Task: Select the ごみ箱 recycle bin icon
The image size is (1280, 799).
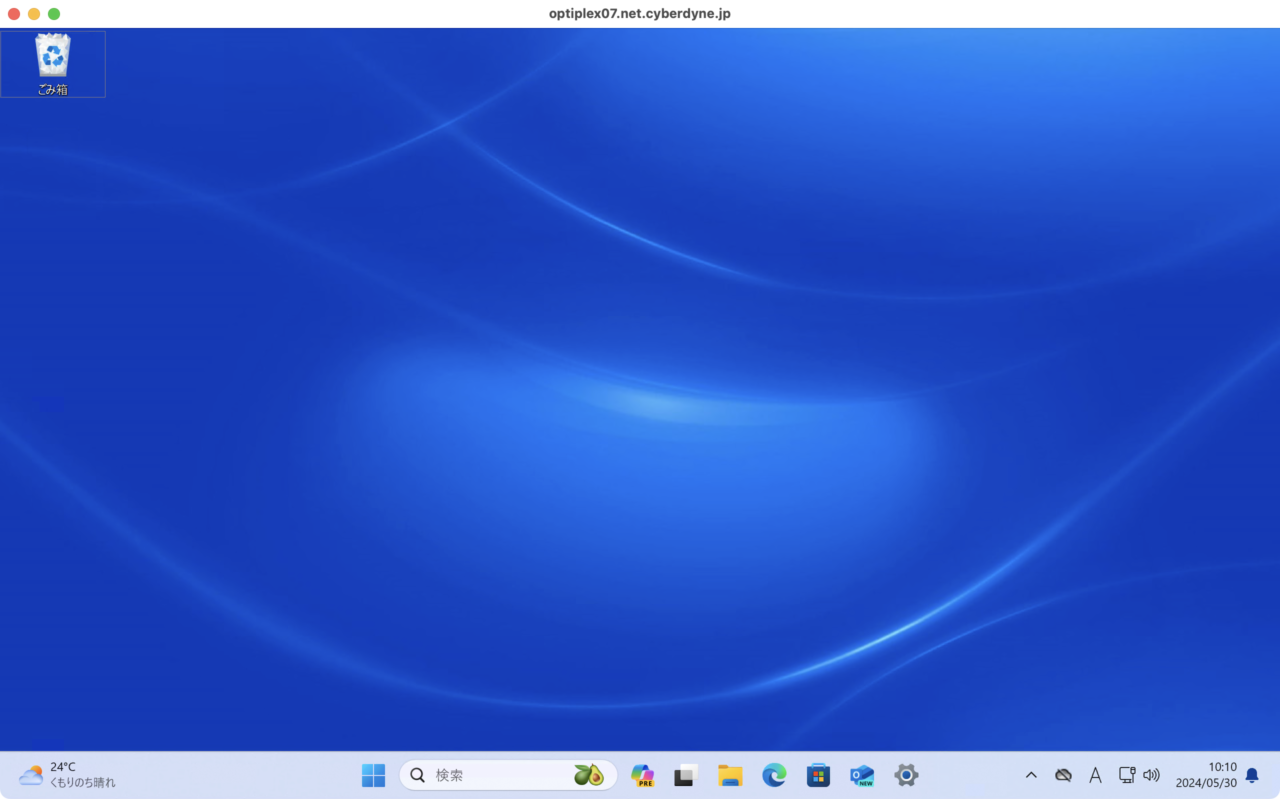Action: [53, 64]
